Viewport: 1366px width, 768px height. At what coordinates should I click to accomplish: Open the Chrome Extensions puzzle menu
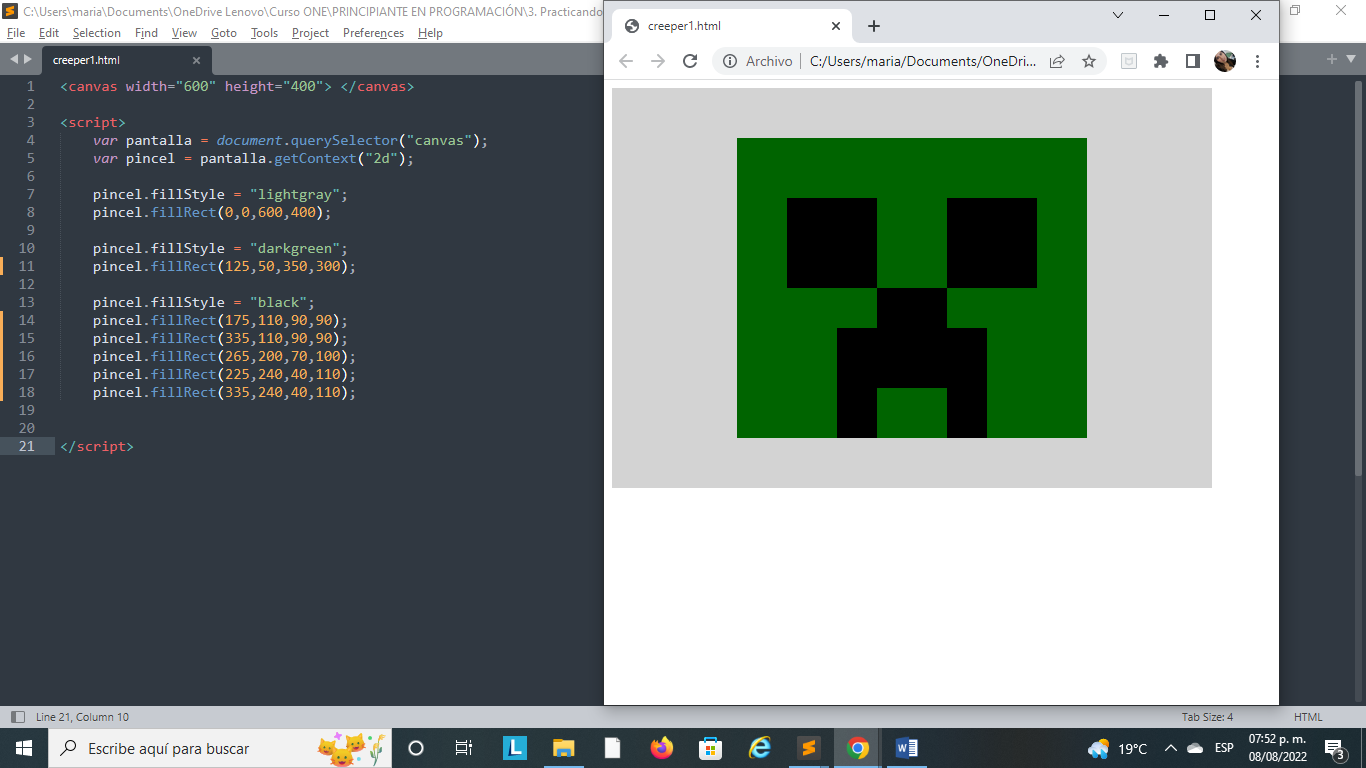point(1161,61)
